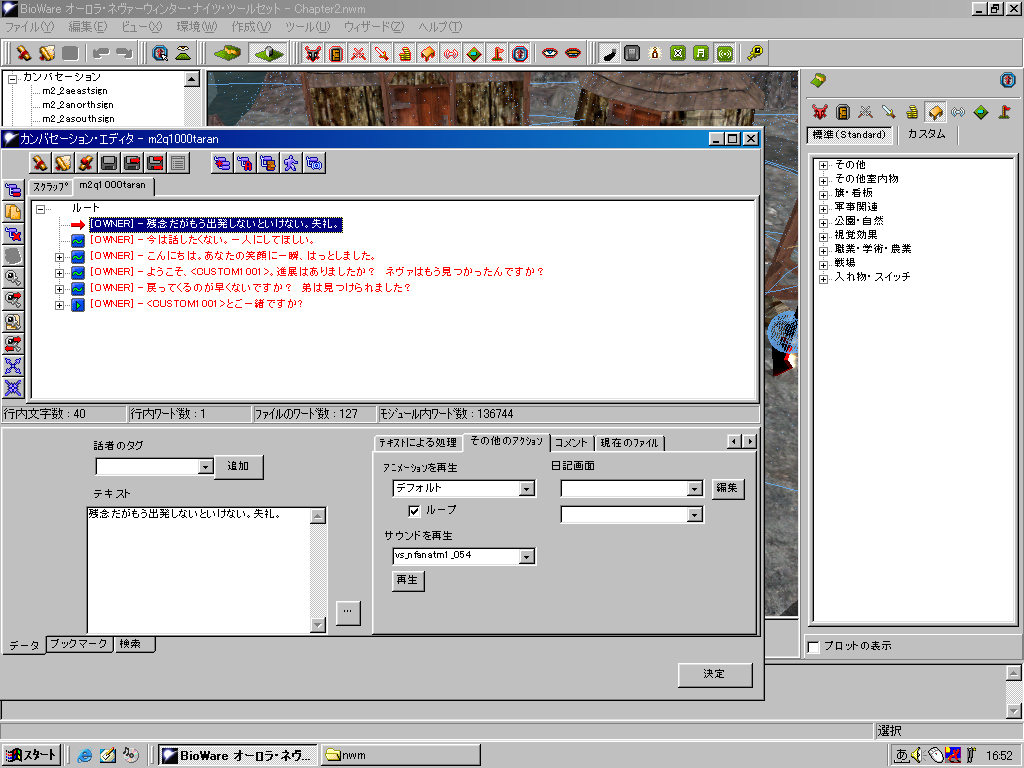Click the save floppy icon in conversation editor

(109, 163)
